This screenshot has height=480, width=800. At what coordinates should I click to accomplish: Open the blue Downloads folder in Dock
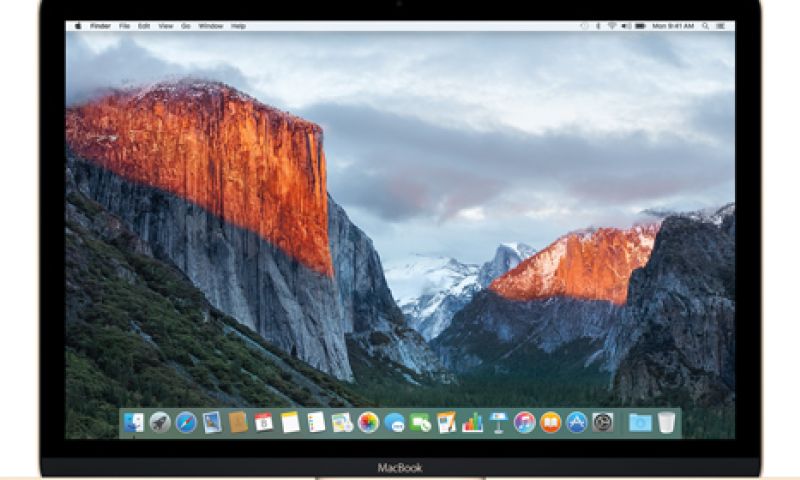tap(640, 422)
